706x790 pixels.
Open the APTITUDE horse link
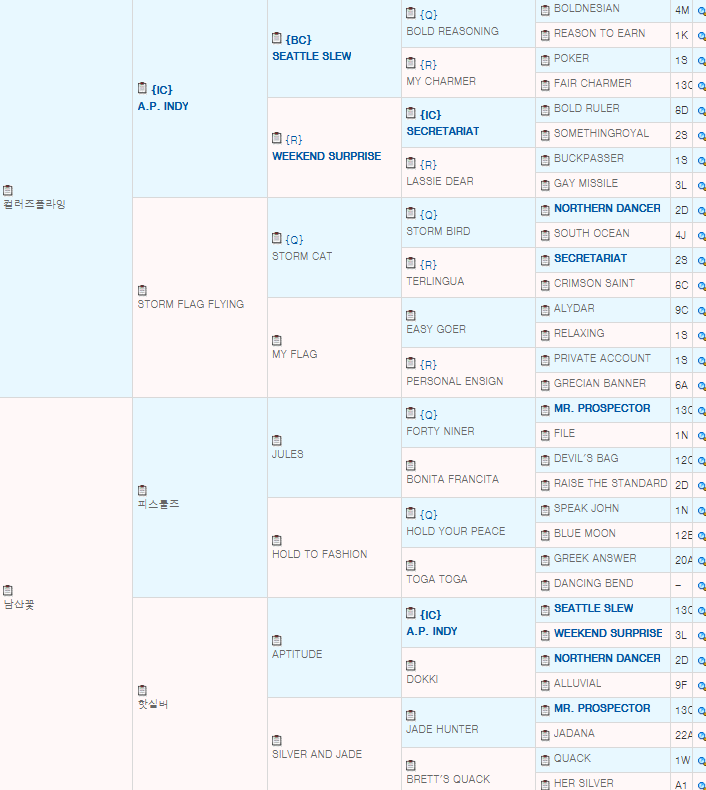297,654
